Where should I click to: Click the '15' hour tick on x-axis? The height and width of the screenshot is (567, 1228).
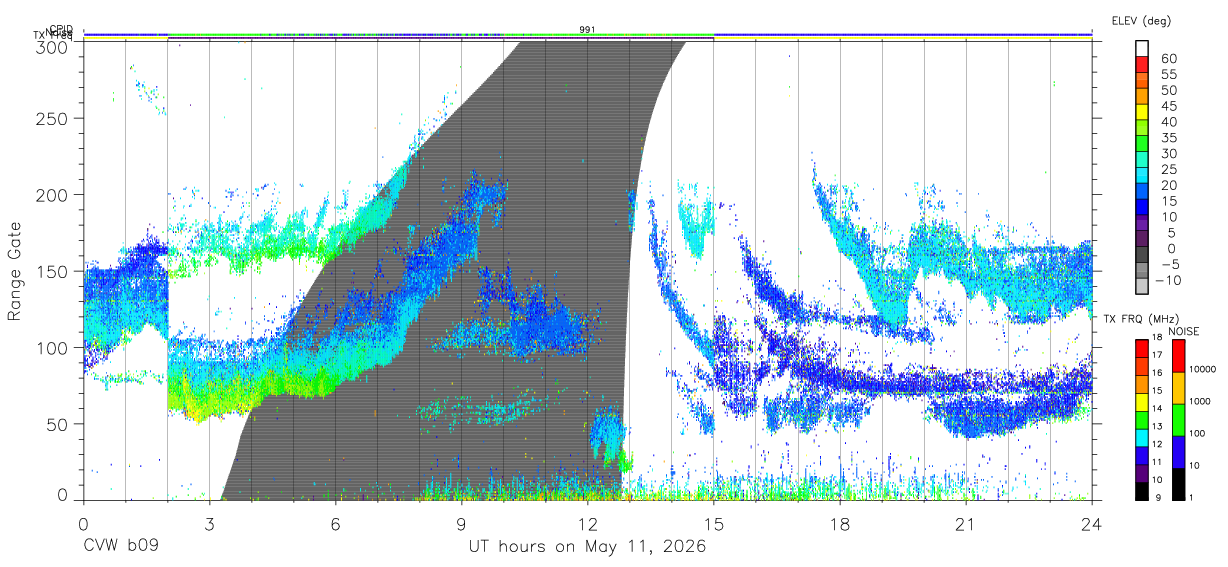click(x=714, y=524)
